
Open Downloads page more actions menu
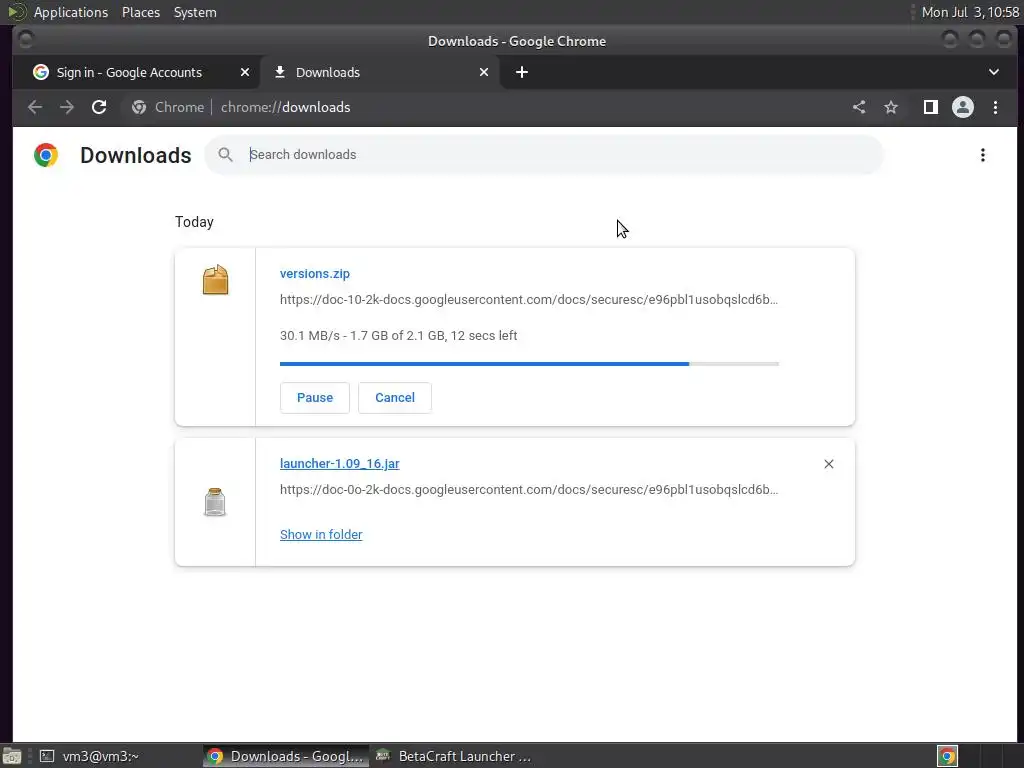[x=983, y=155]
